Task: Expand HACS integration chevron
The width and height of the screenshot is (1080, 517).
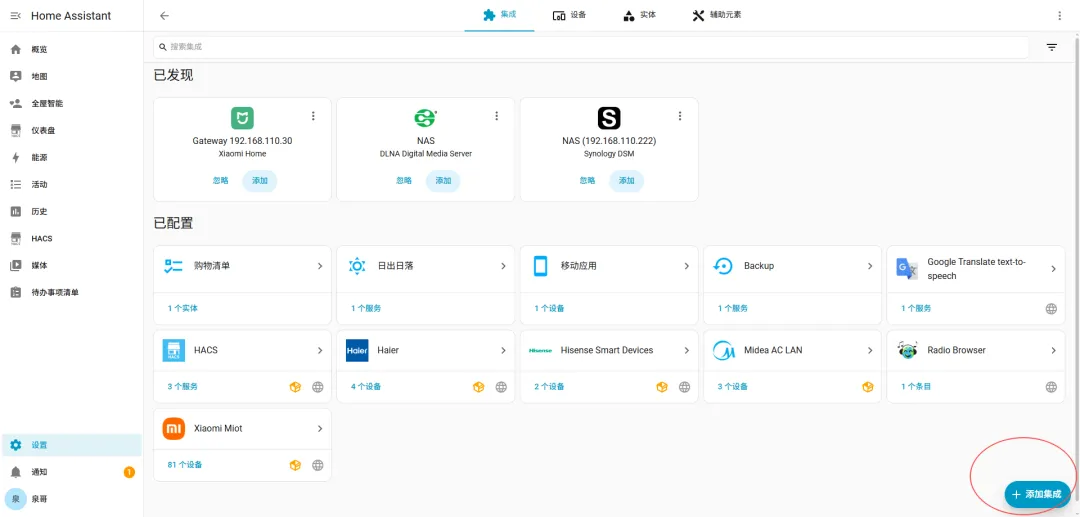Action: [x=320, y=350]
